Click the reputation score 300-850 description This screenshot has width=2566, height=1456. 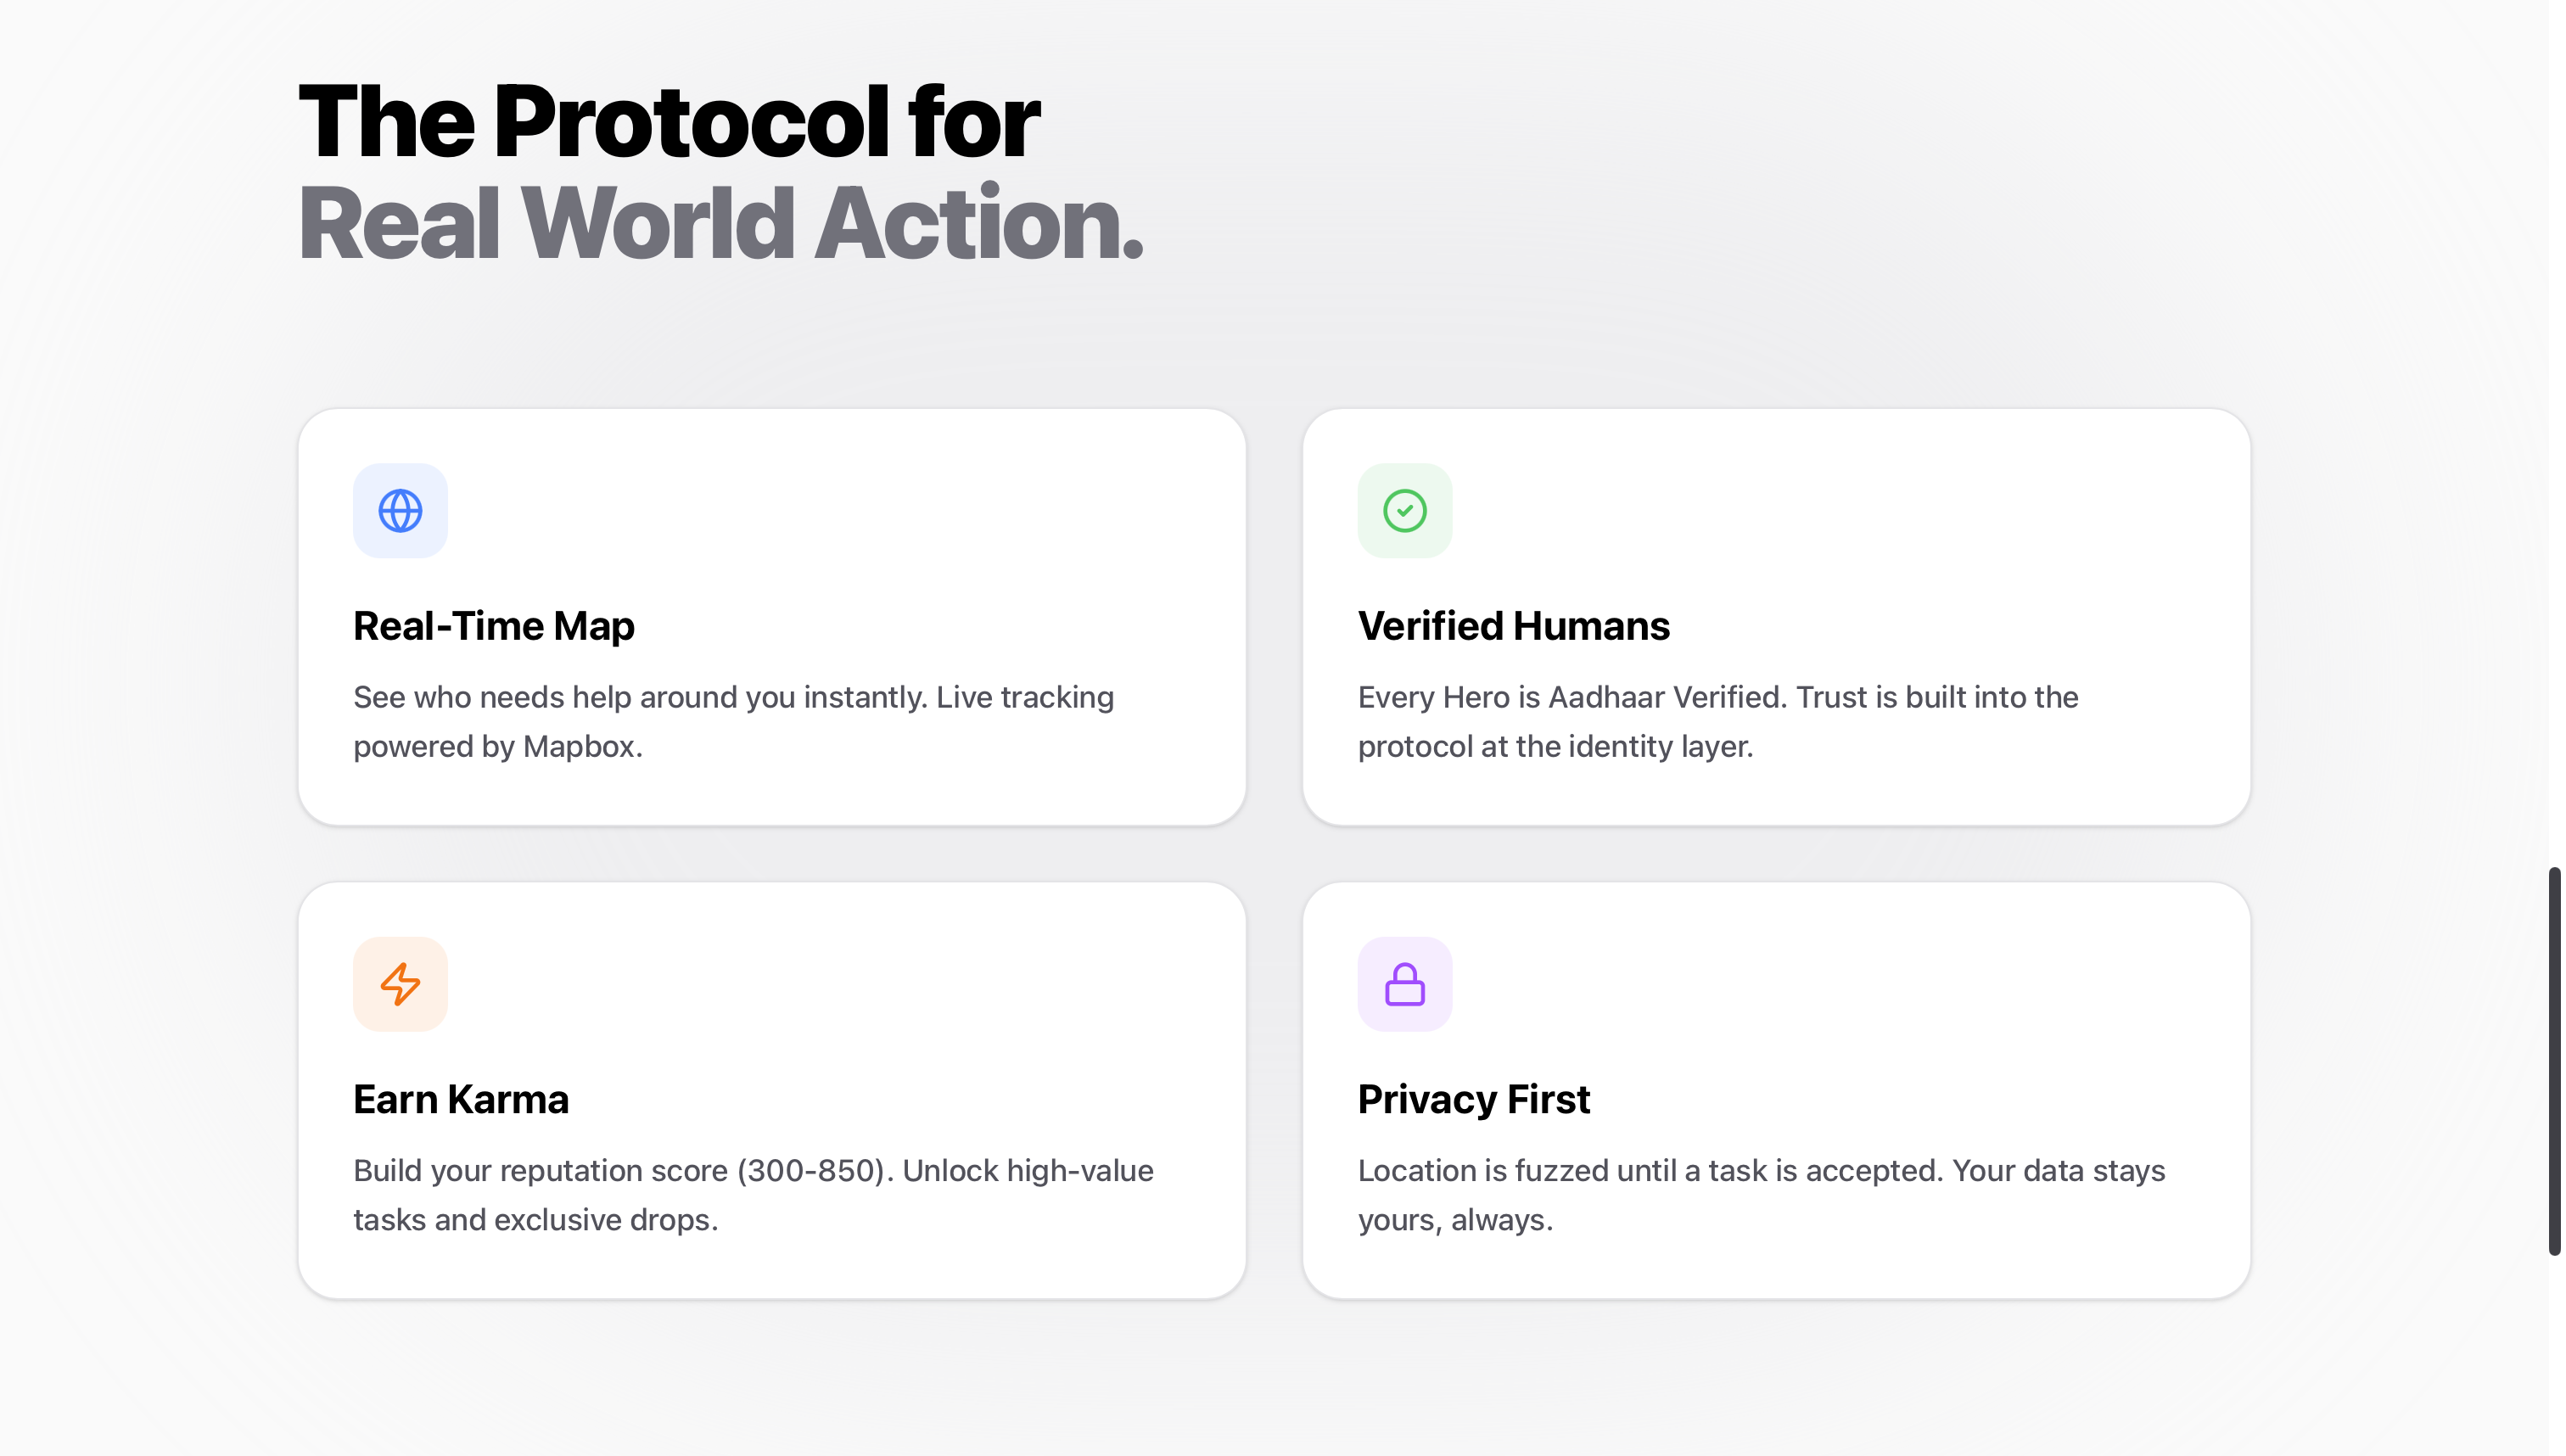(753, 1194)
